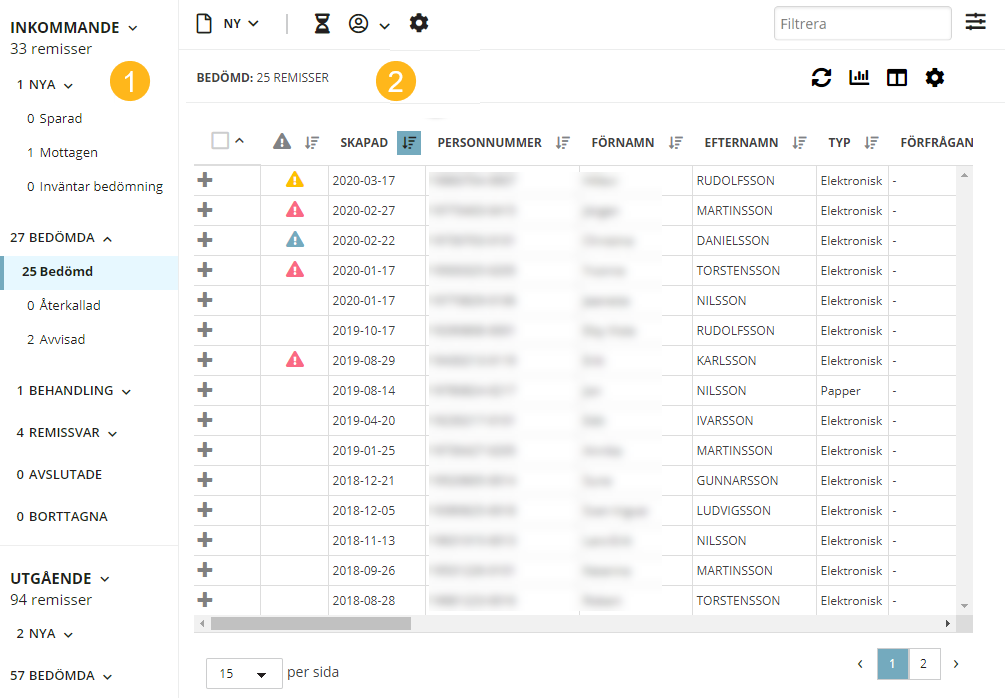
Task: Go to page 2 of results
Action: [922, 664]
